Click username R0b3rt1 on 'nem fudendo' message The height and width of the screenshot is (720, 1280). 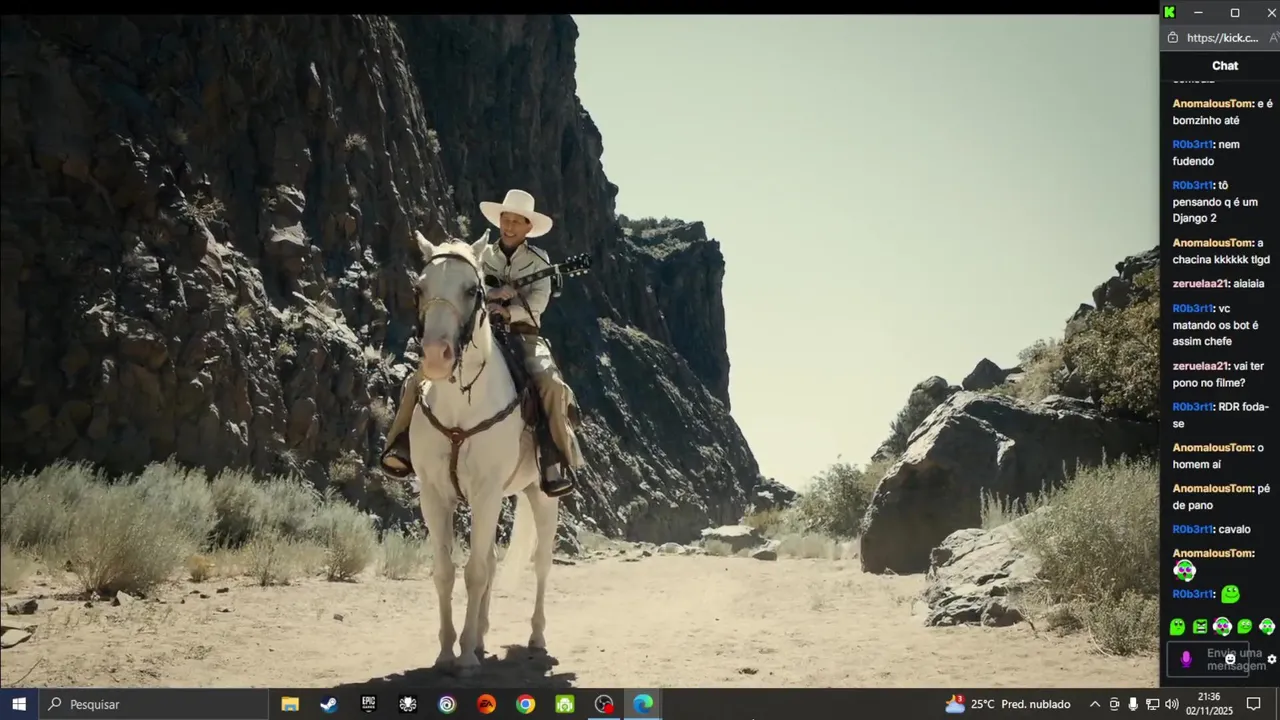1192,144
